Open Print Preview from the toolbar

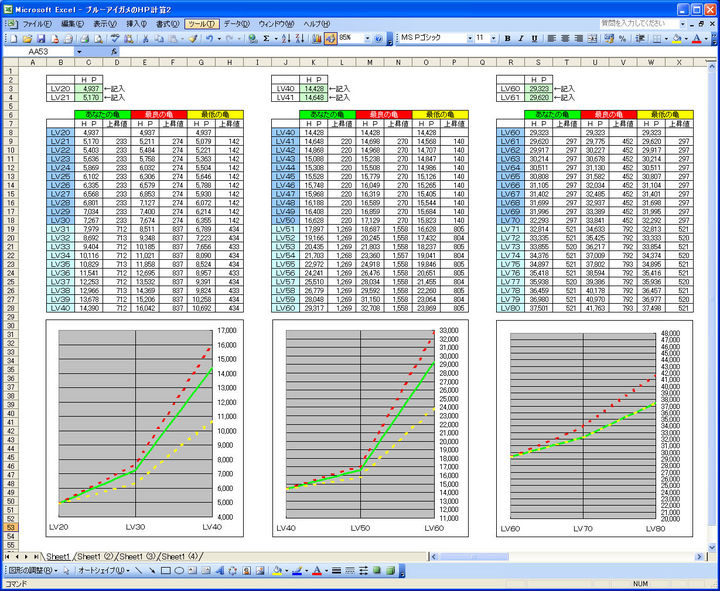click(98, 39)
